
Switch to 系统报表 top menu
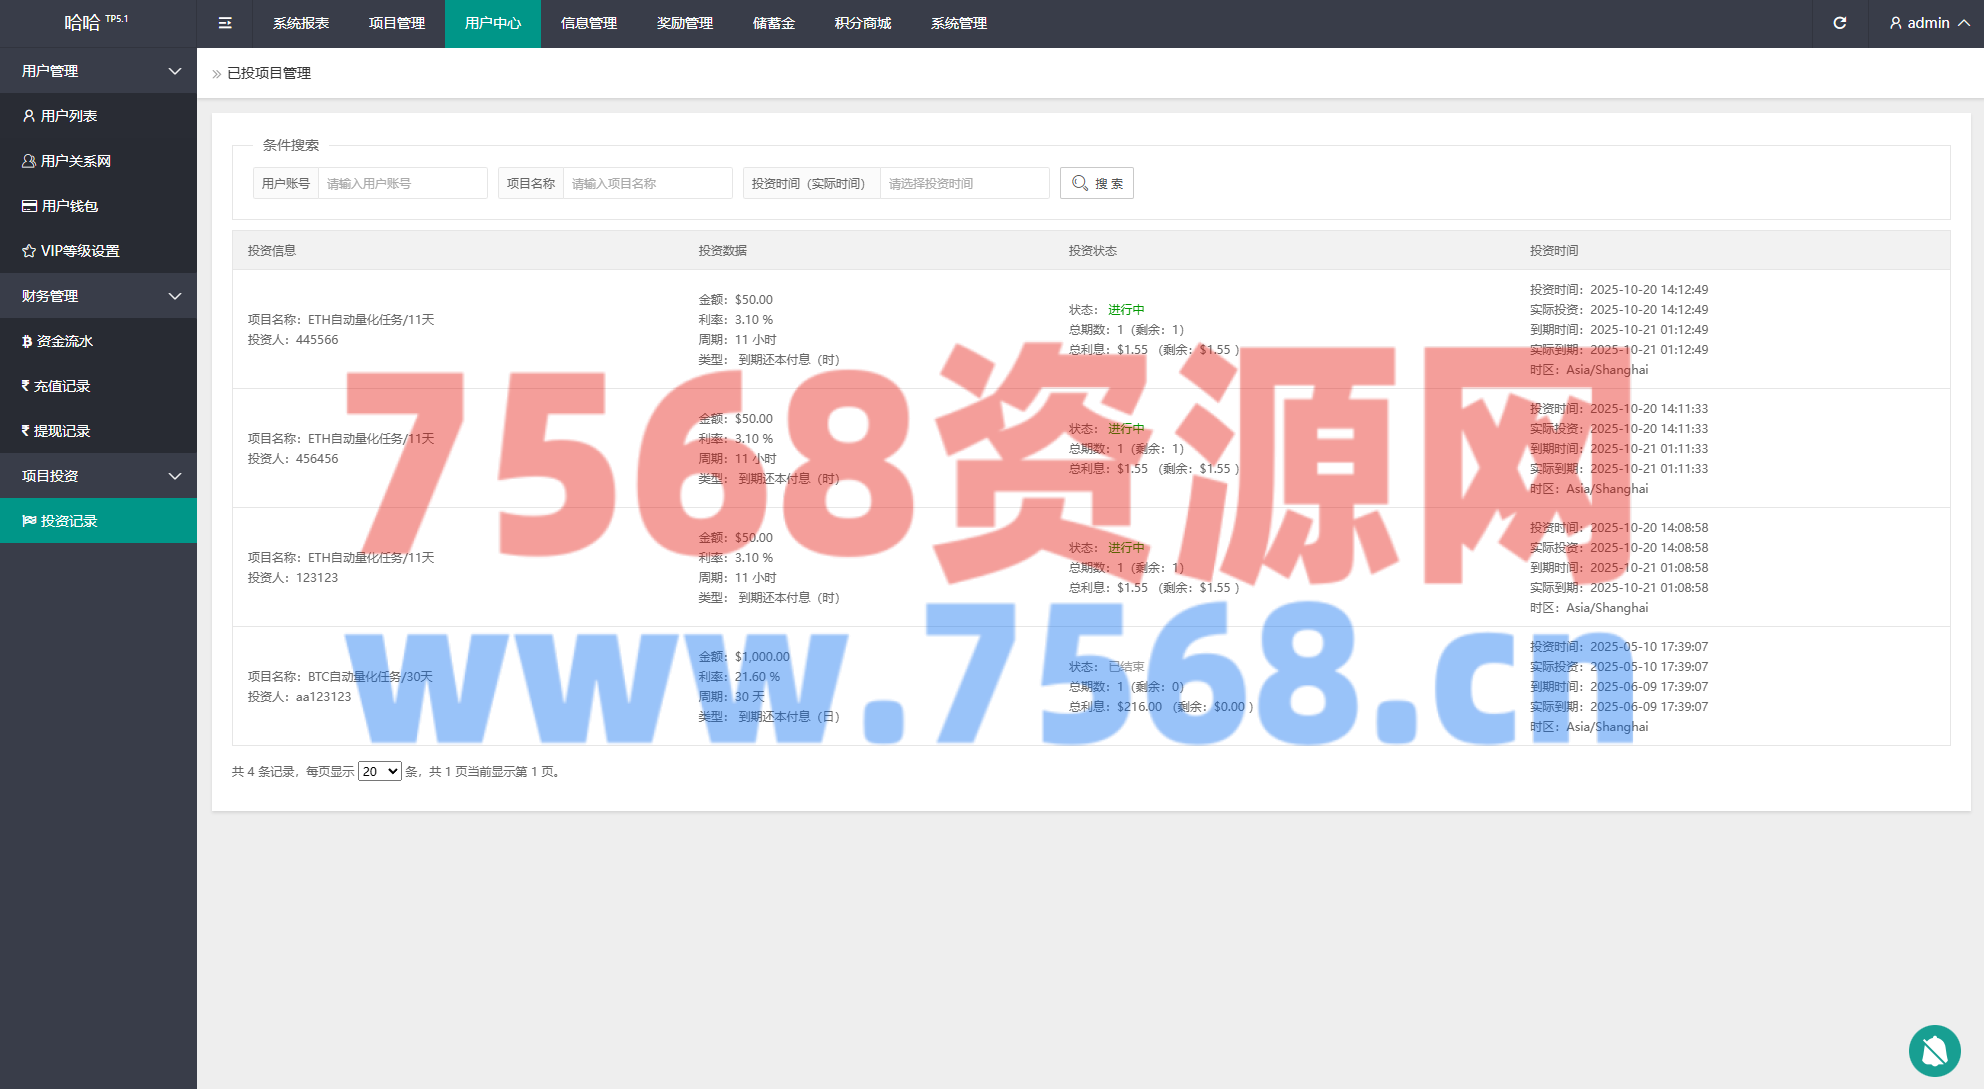[x=301, y=23]
